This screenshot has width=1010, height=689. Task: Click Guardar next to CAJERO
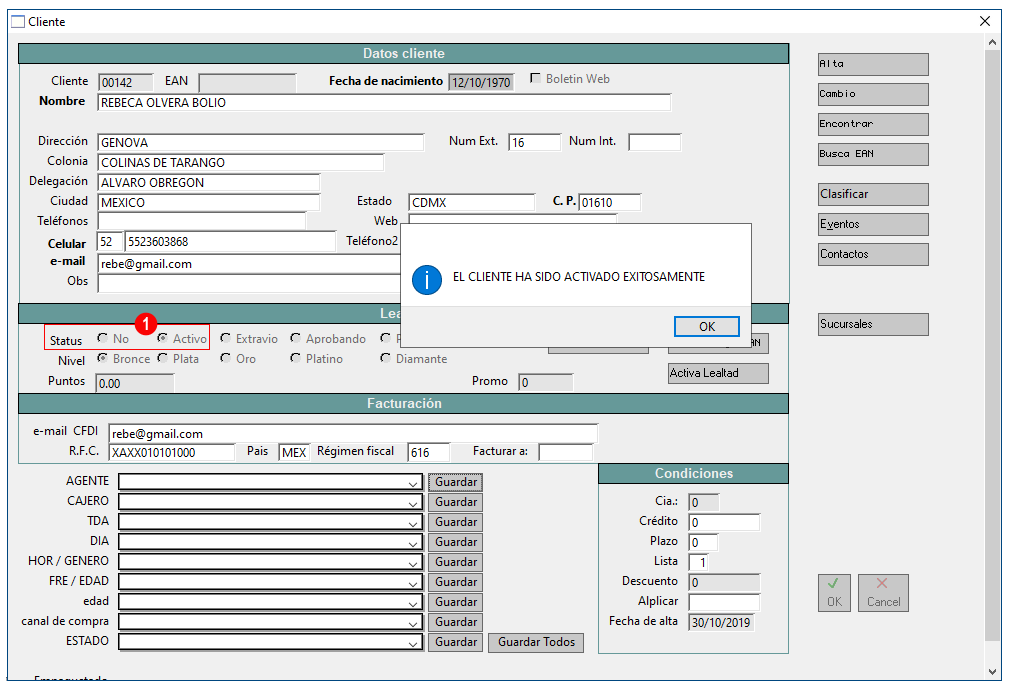[455, 502]
